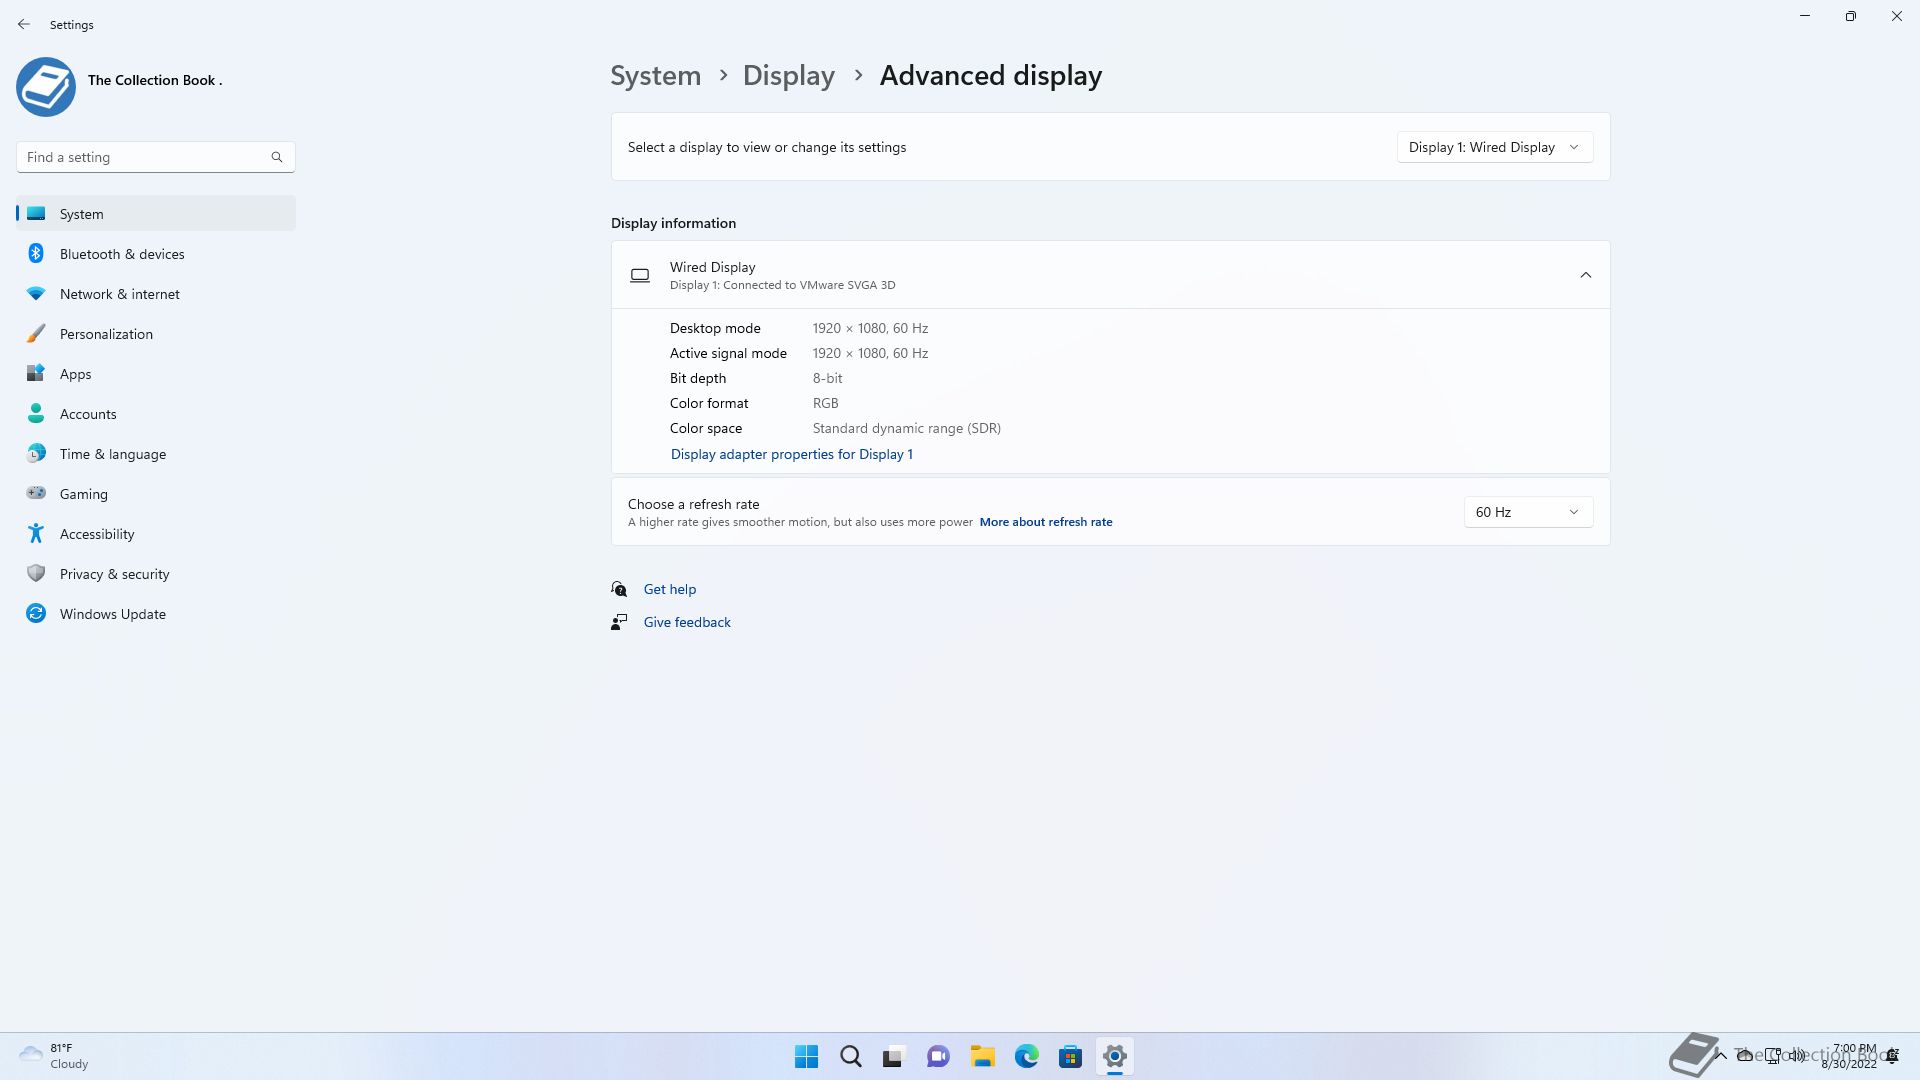Go to Personalization settings
Screen dimensions: 1920x1080
point(106,334)
